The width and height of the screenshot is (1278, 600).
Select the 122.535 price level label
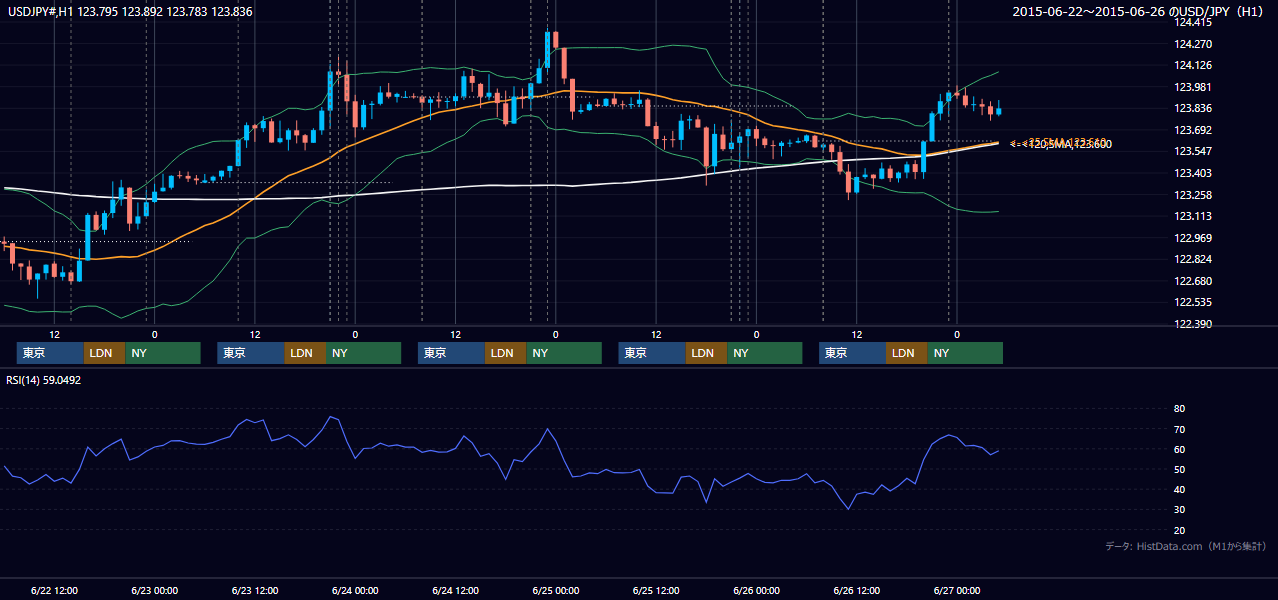[x=1194, y=302]
